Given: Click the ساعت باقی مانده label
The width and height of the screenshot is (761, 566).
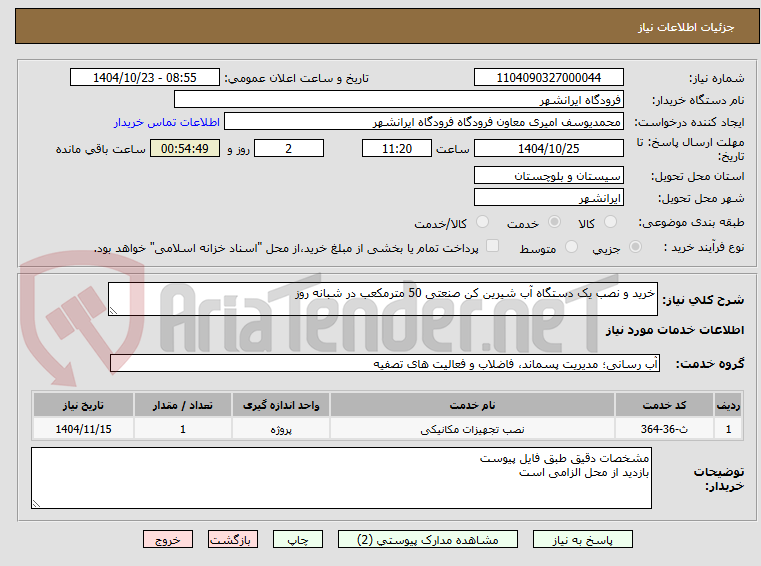Looking at the screenshot, I should click(100, 150).
